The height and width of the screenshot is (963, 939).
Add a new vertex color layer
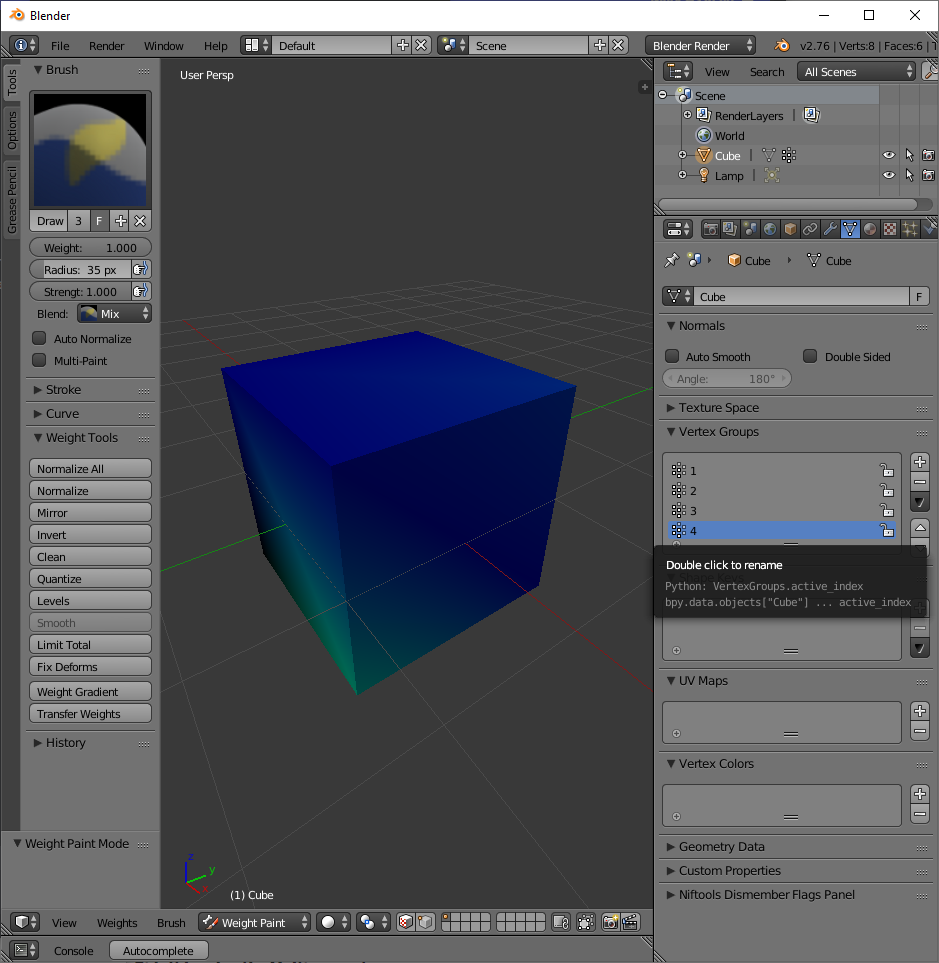(919, 794)
